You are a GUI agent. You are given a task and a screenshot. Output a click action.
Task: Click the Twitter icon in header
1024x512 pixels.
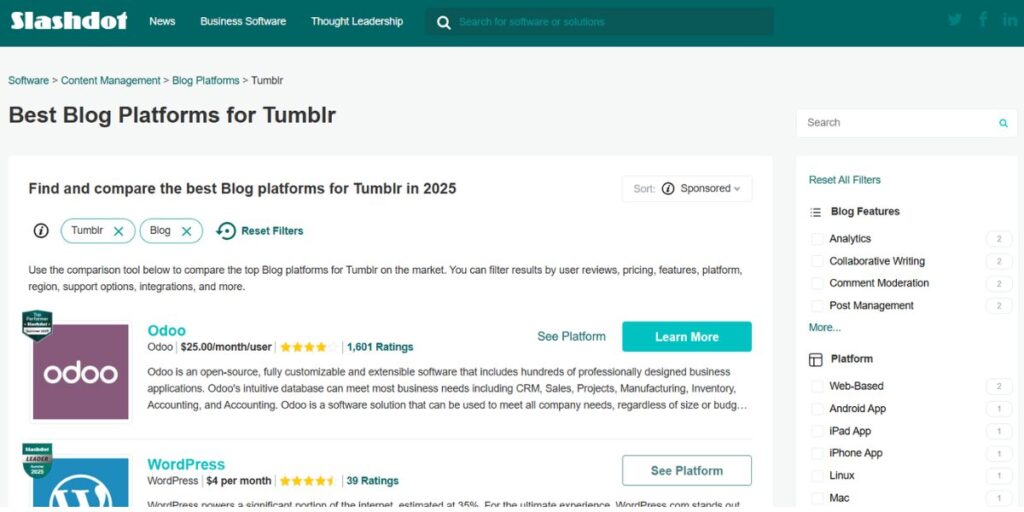pos(955,20)
